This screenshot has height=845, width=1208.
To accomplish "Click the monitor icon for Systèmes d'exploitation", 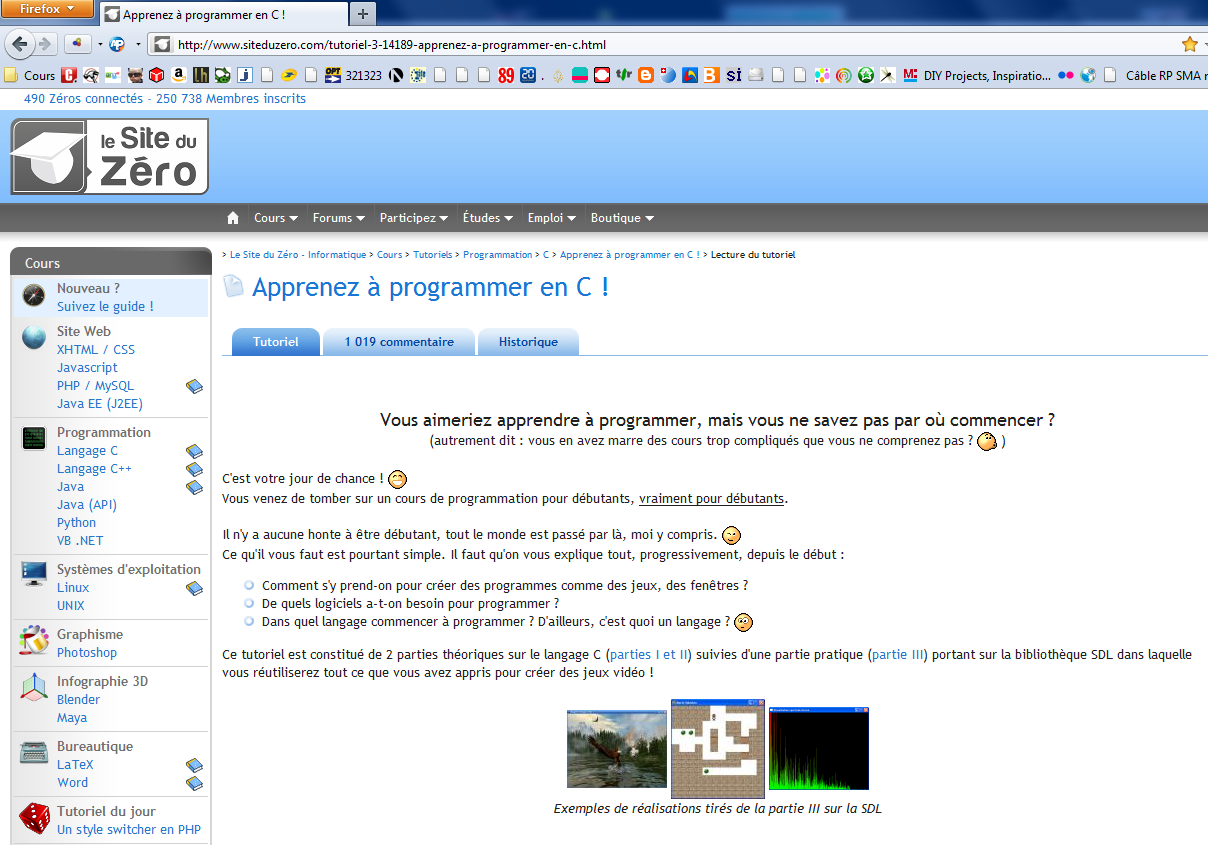I will tap(34, 575).
